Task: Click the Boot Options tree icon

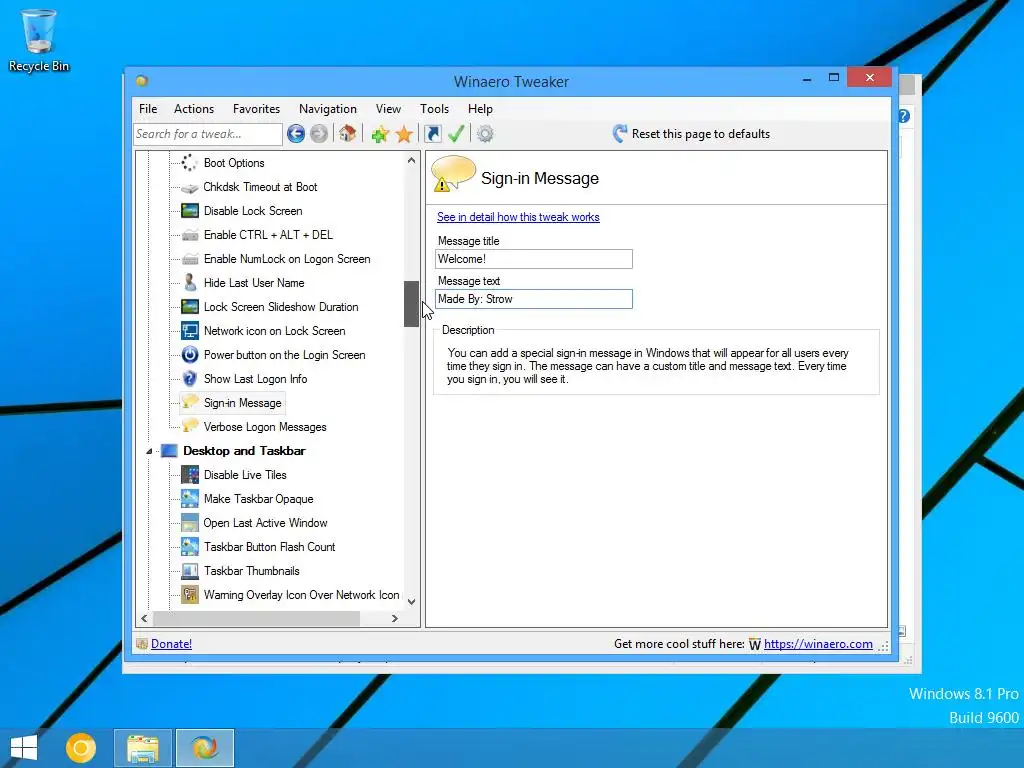Action: 189,163
